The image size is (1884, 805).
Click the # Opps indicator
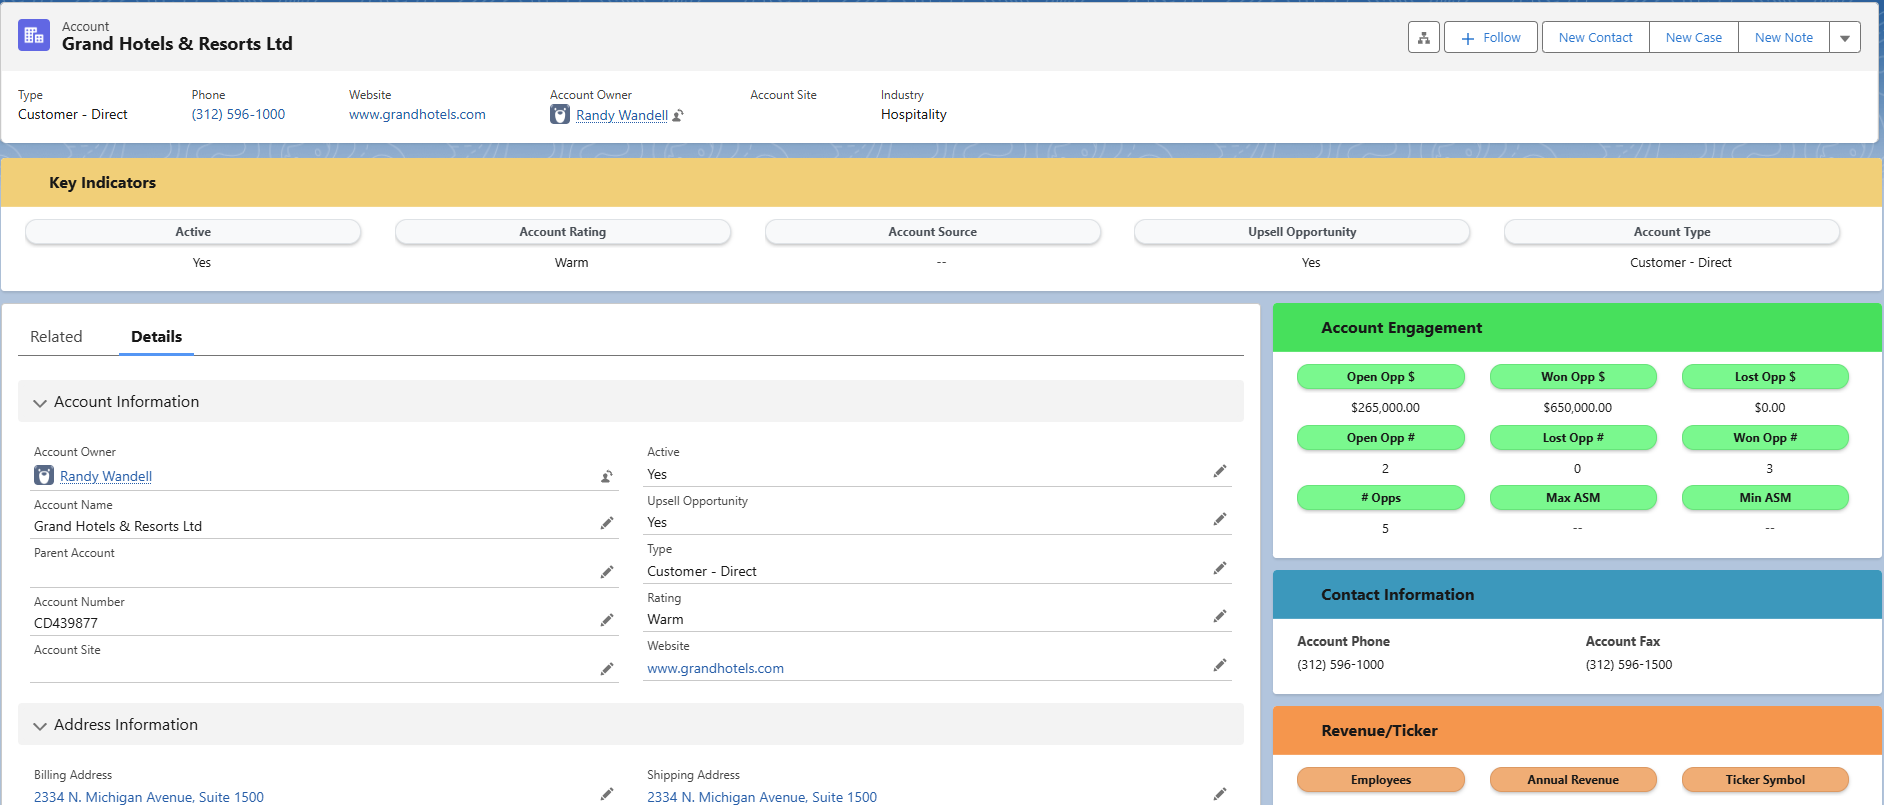pos(1380,498)
